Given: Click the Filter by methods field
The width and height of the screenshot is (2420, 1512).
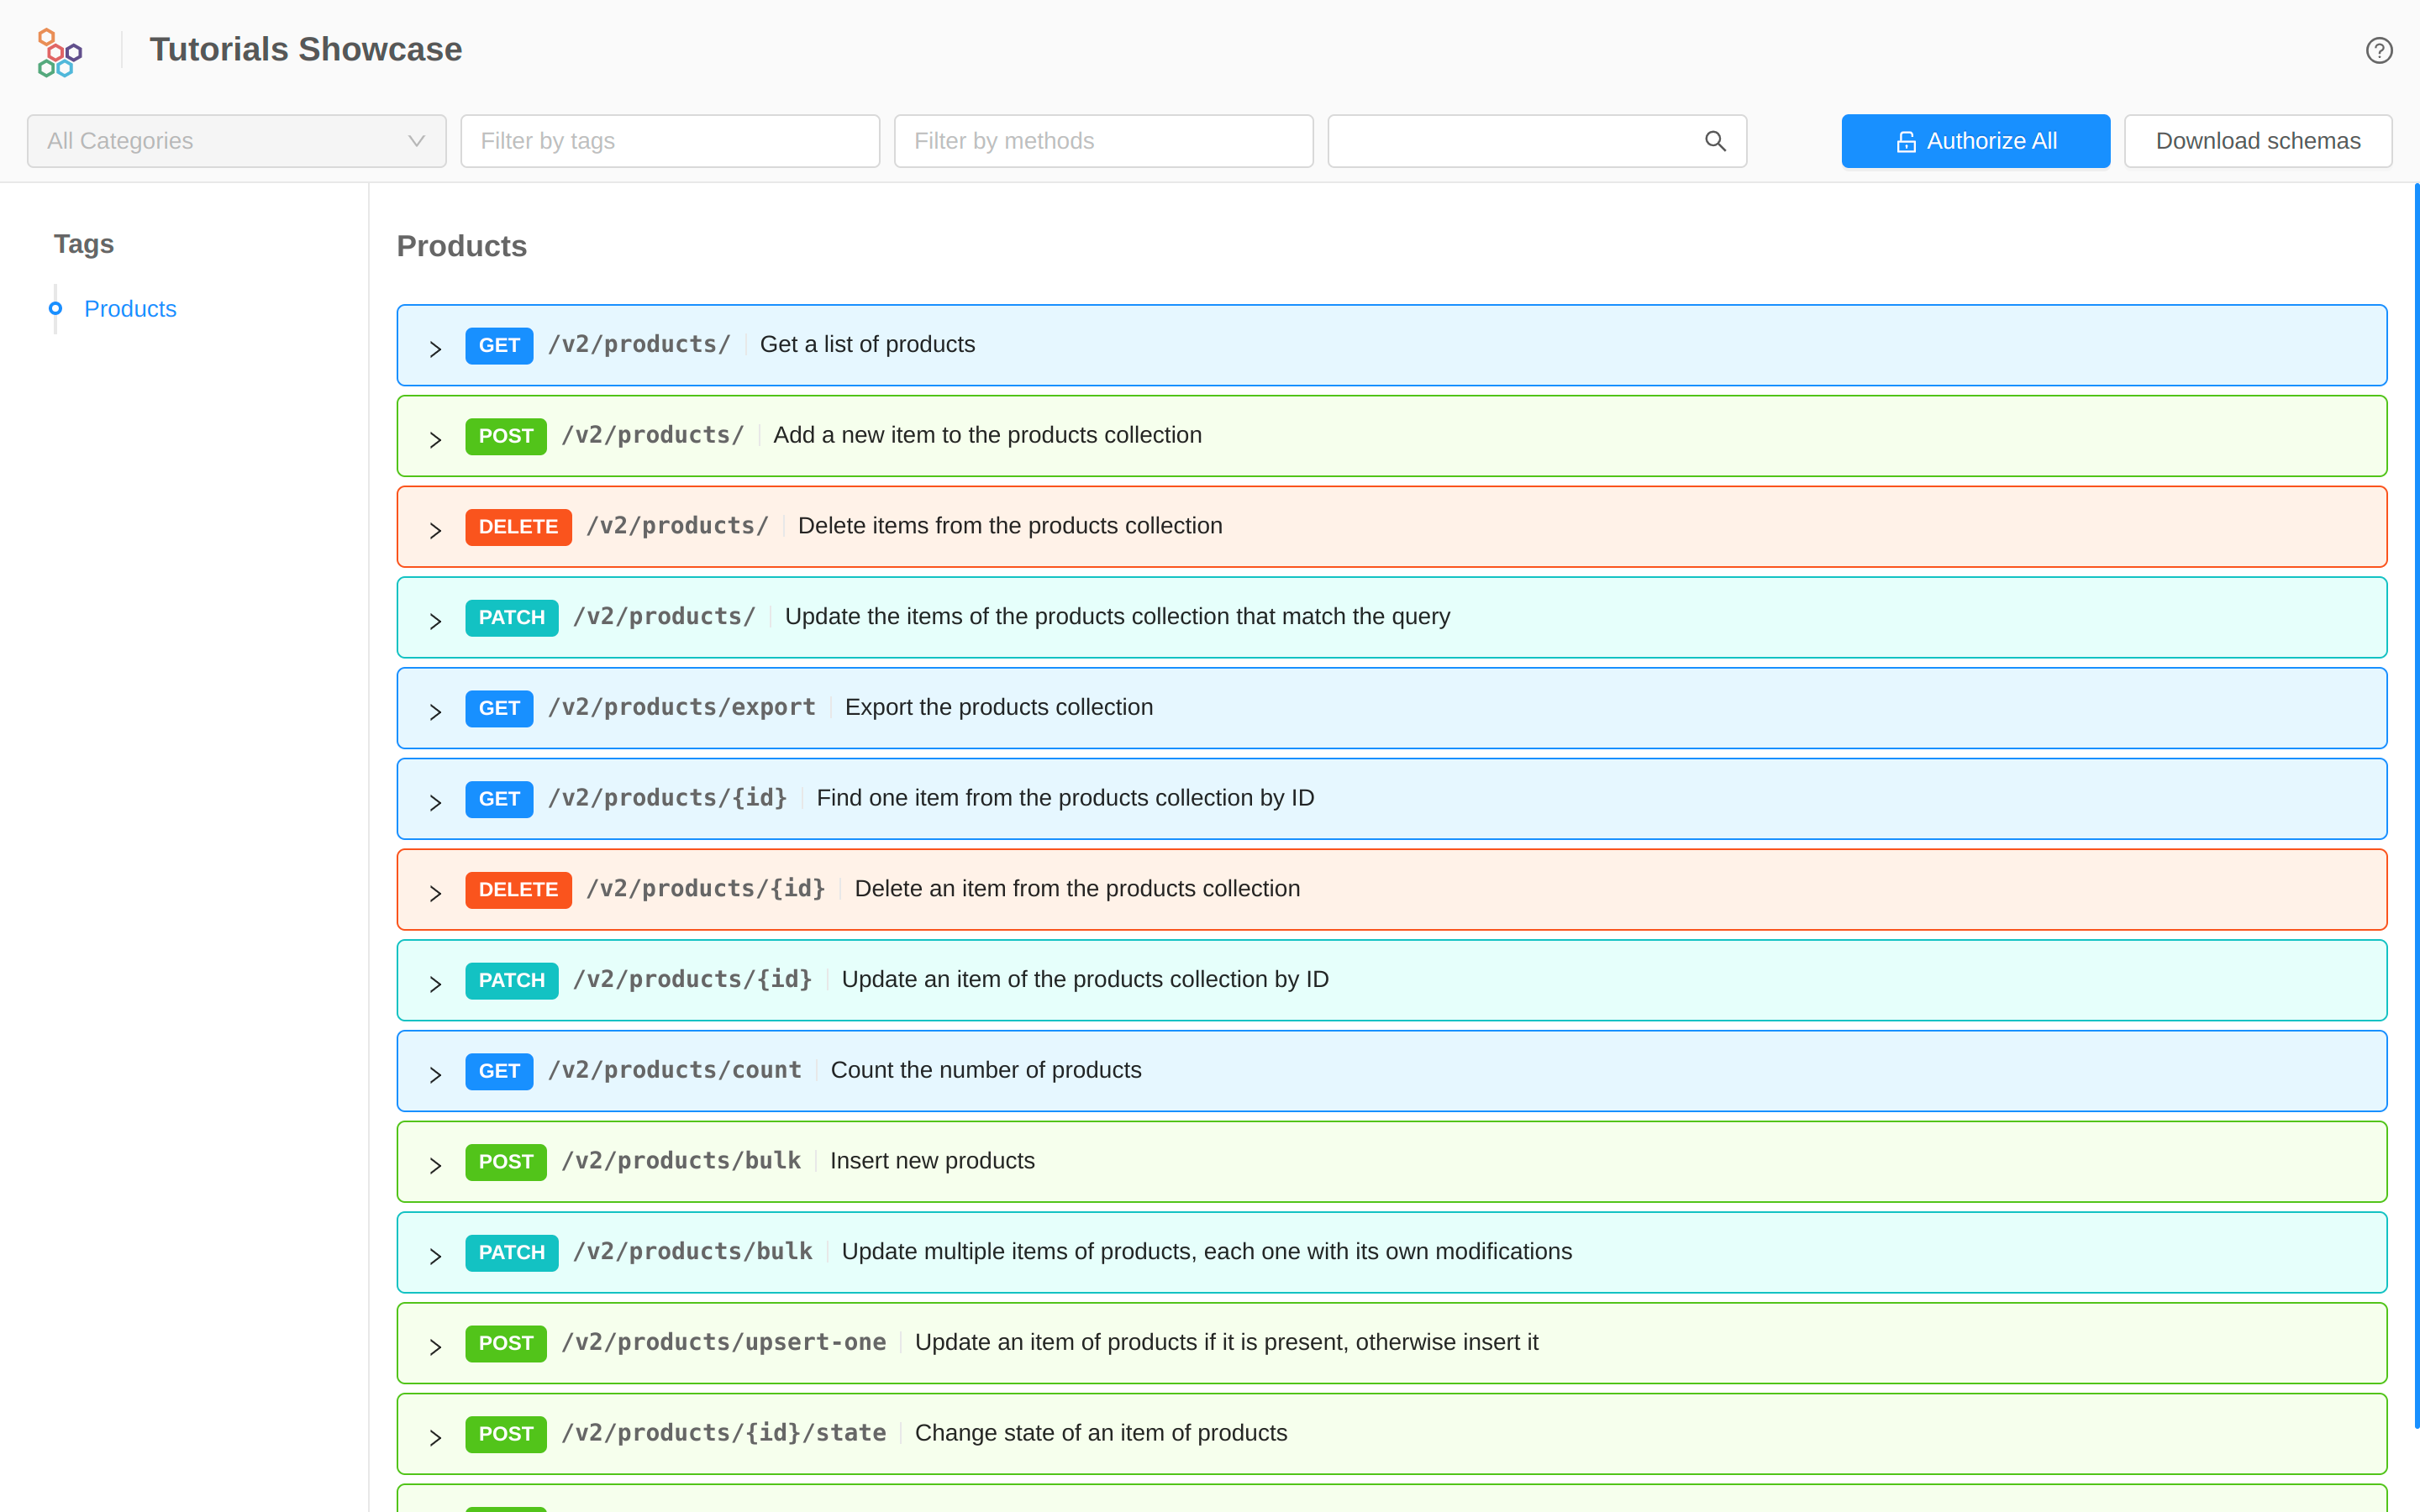Looking at the screenshot, I should pos(1102,141).
